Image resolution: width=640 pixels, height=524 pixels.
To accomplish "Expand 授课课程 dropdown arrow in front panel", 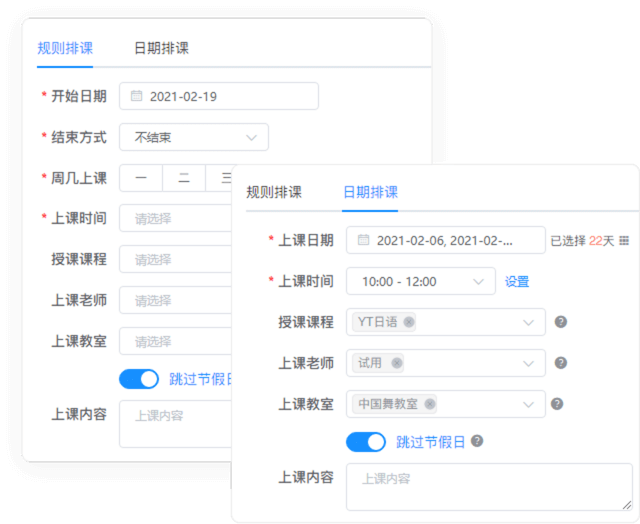I will tap(528, 322).
